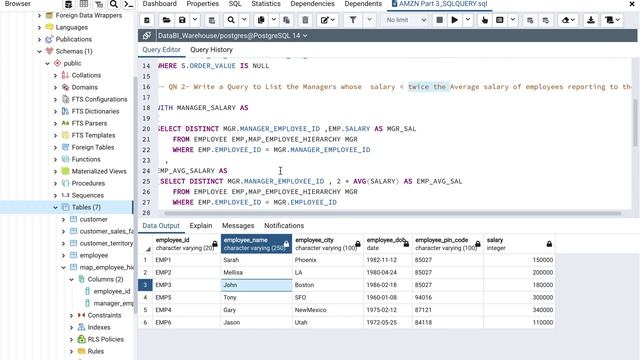Select the Materialized Views tree item
640x360 pixels.
coord(99,171)
